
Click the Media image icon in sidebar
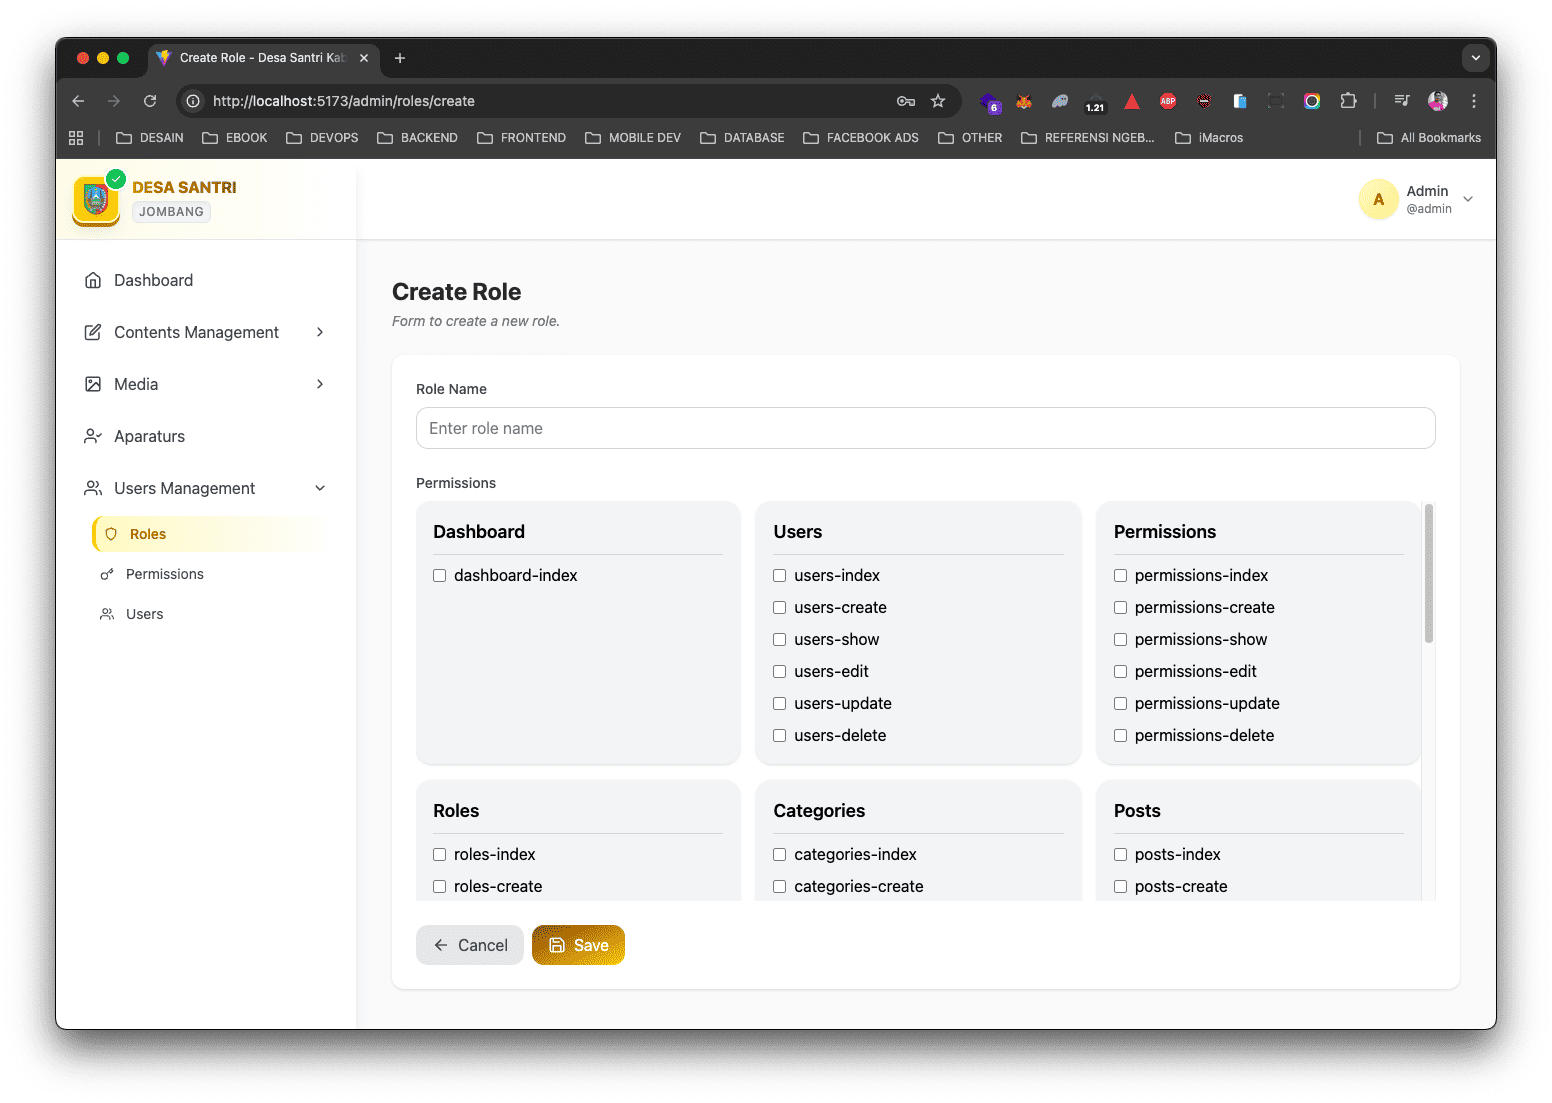tap(93, 384)
